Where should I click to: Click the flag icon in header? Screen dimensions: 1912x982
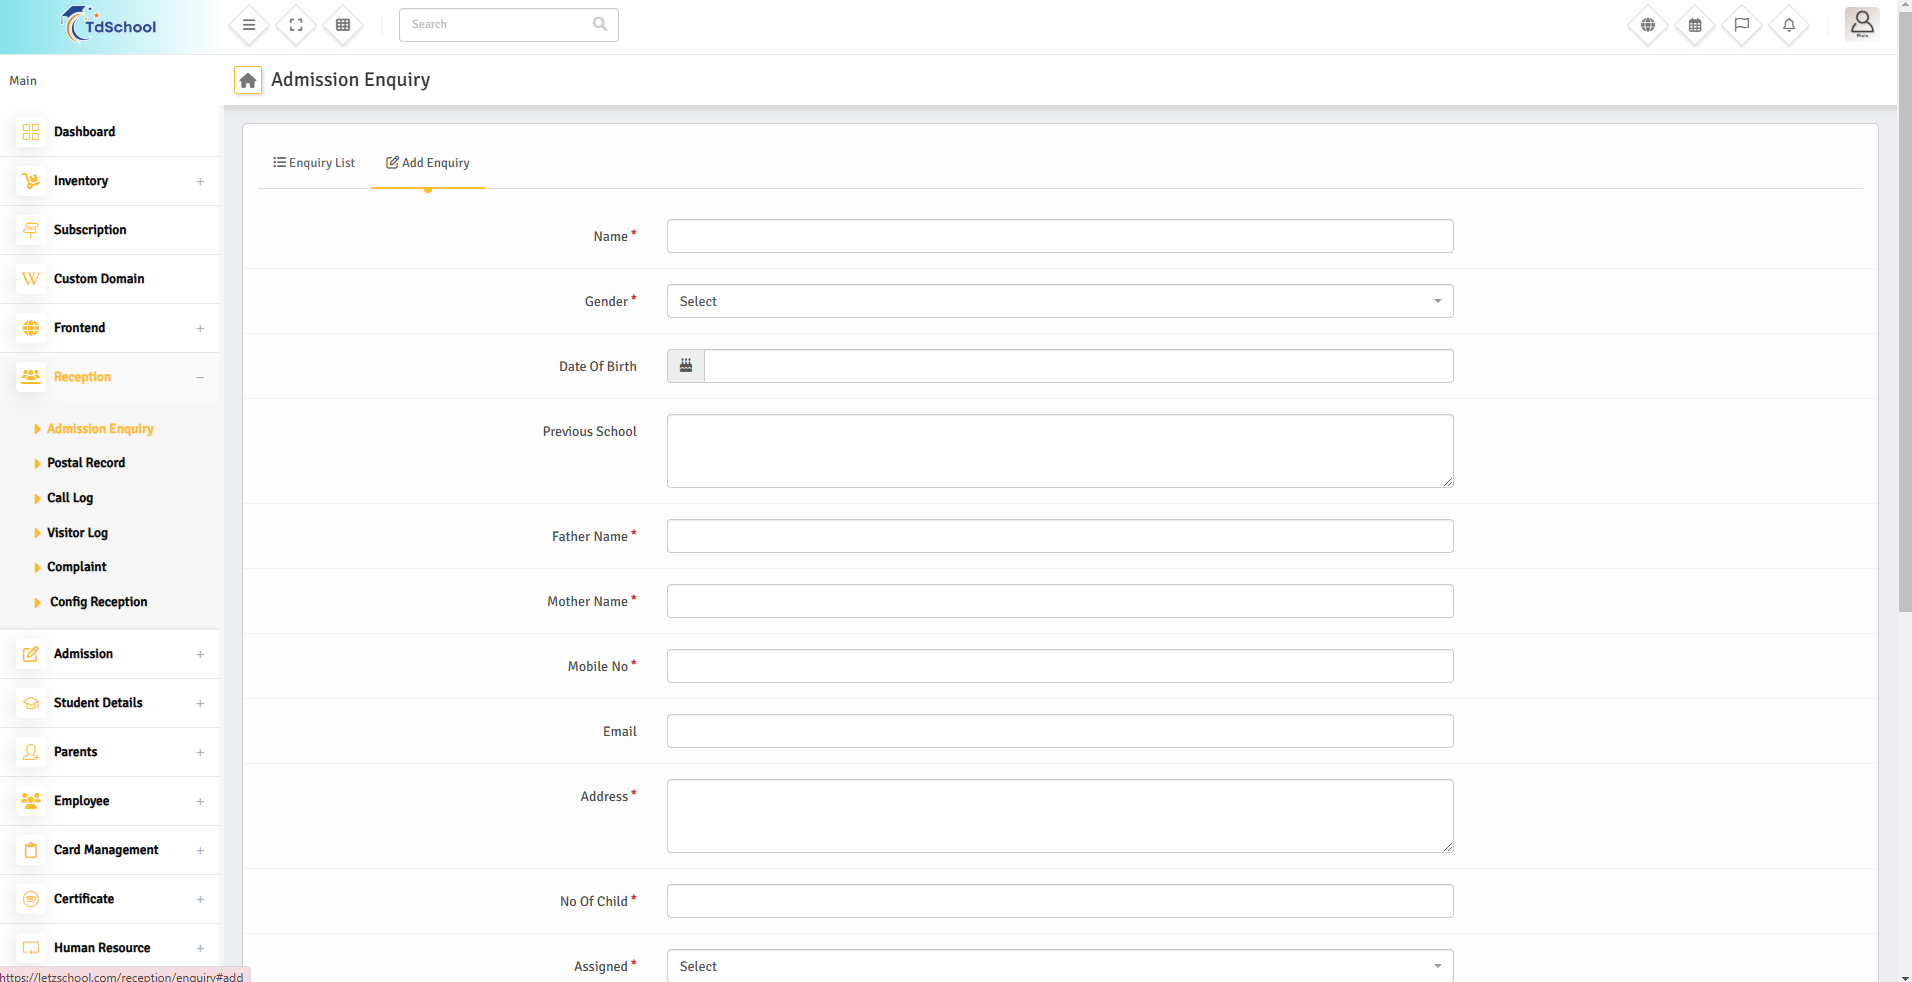coord(1742,25)
